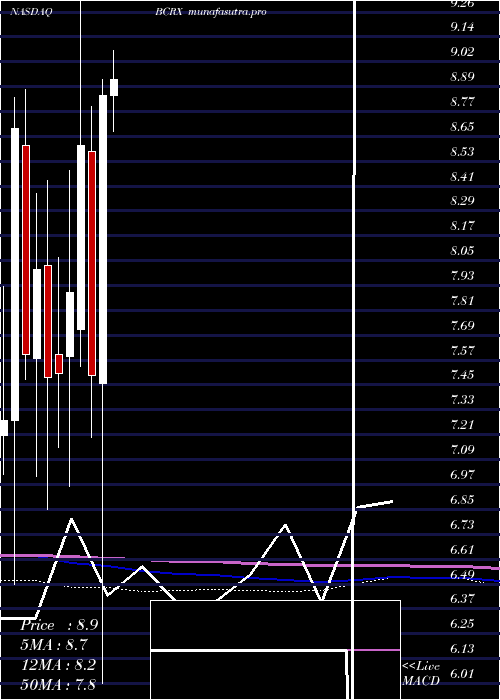The height and width of the screenshot is (700, 500).
Task: Click the 7.09 price axis label
Action: tap(462, 450)
